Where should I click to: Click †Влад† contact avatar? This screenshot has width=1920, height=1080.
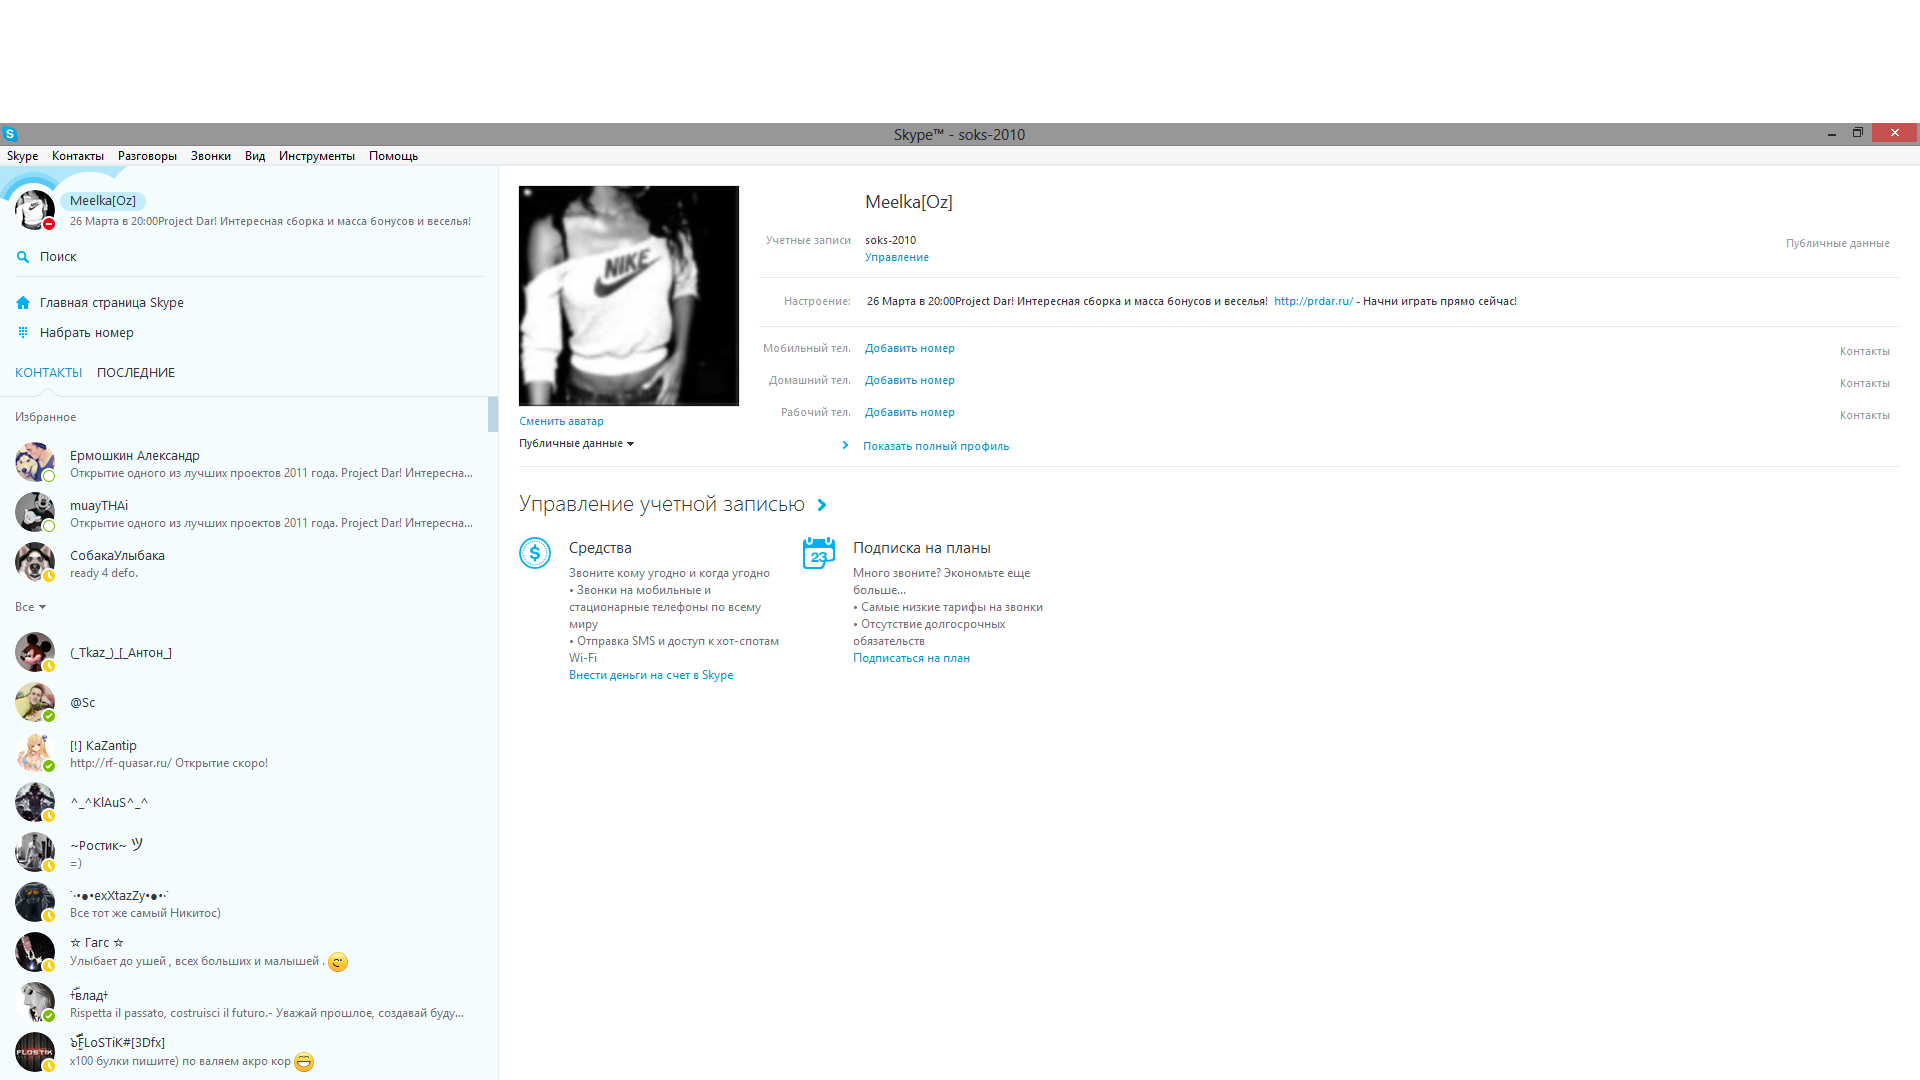(x=35, y=1002)
